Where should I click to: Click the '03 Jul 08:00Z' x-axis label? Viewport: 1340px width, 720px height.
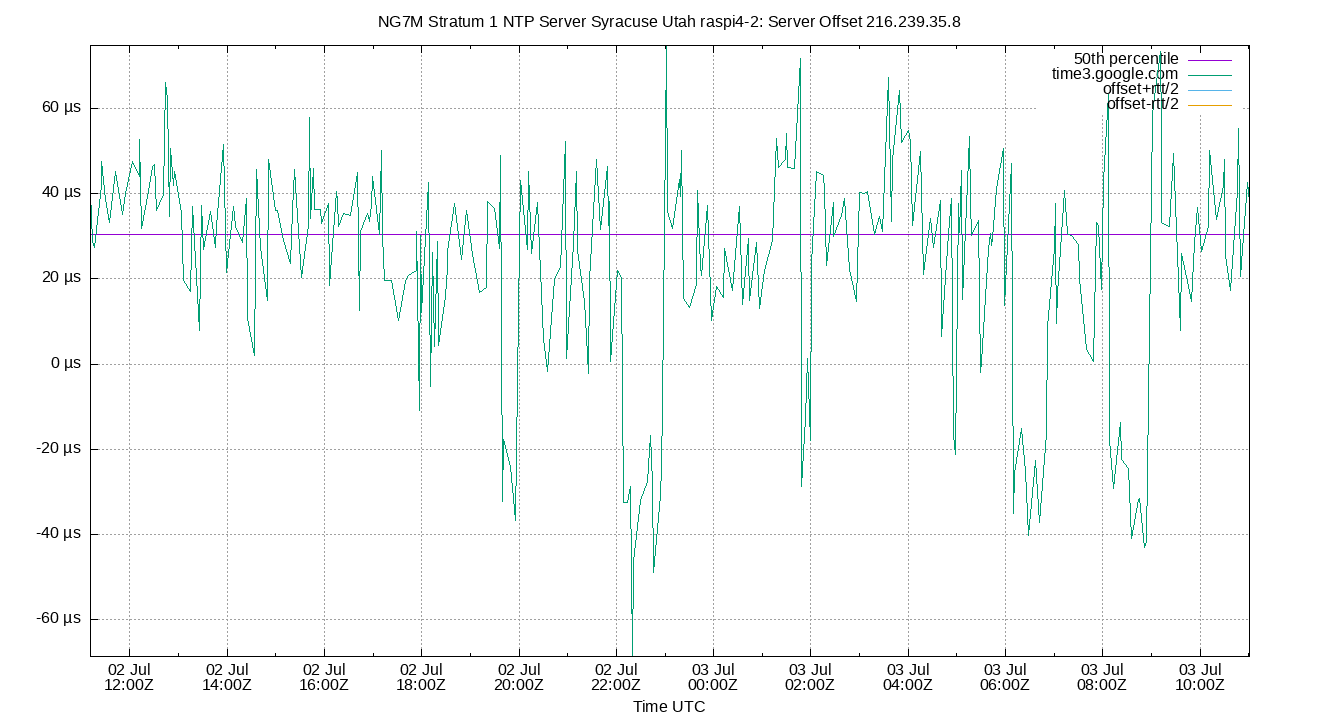[1103, 677]
